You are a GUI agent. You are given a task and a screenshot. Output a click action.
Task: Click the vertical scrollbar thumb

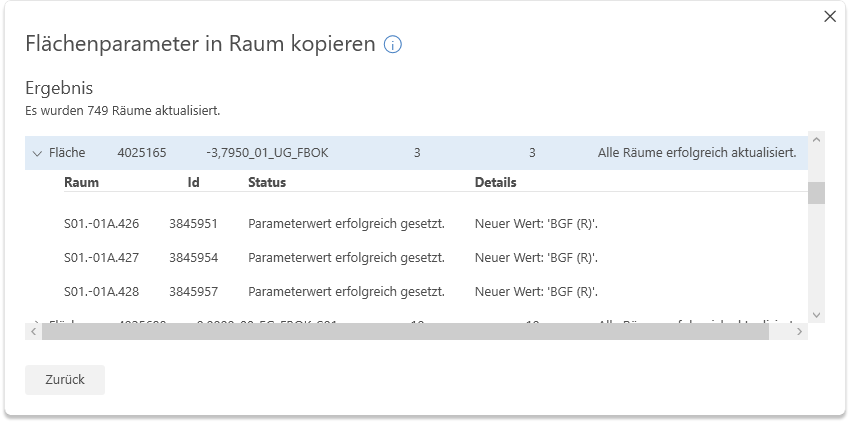(816, 192)
